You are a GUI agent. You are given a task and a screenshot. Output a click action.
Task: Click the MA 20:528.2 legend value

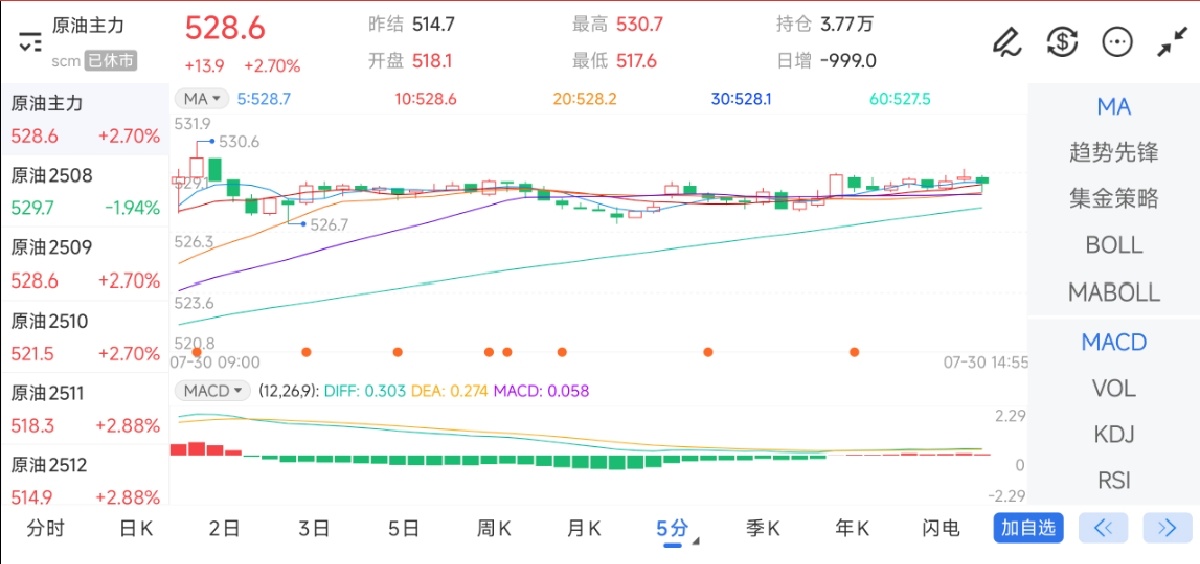tap(585, 99)
